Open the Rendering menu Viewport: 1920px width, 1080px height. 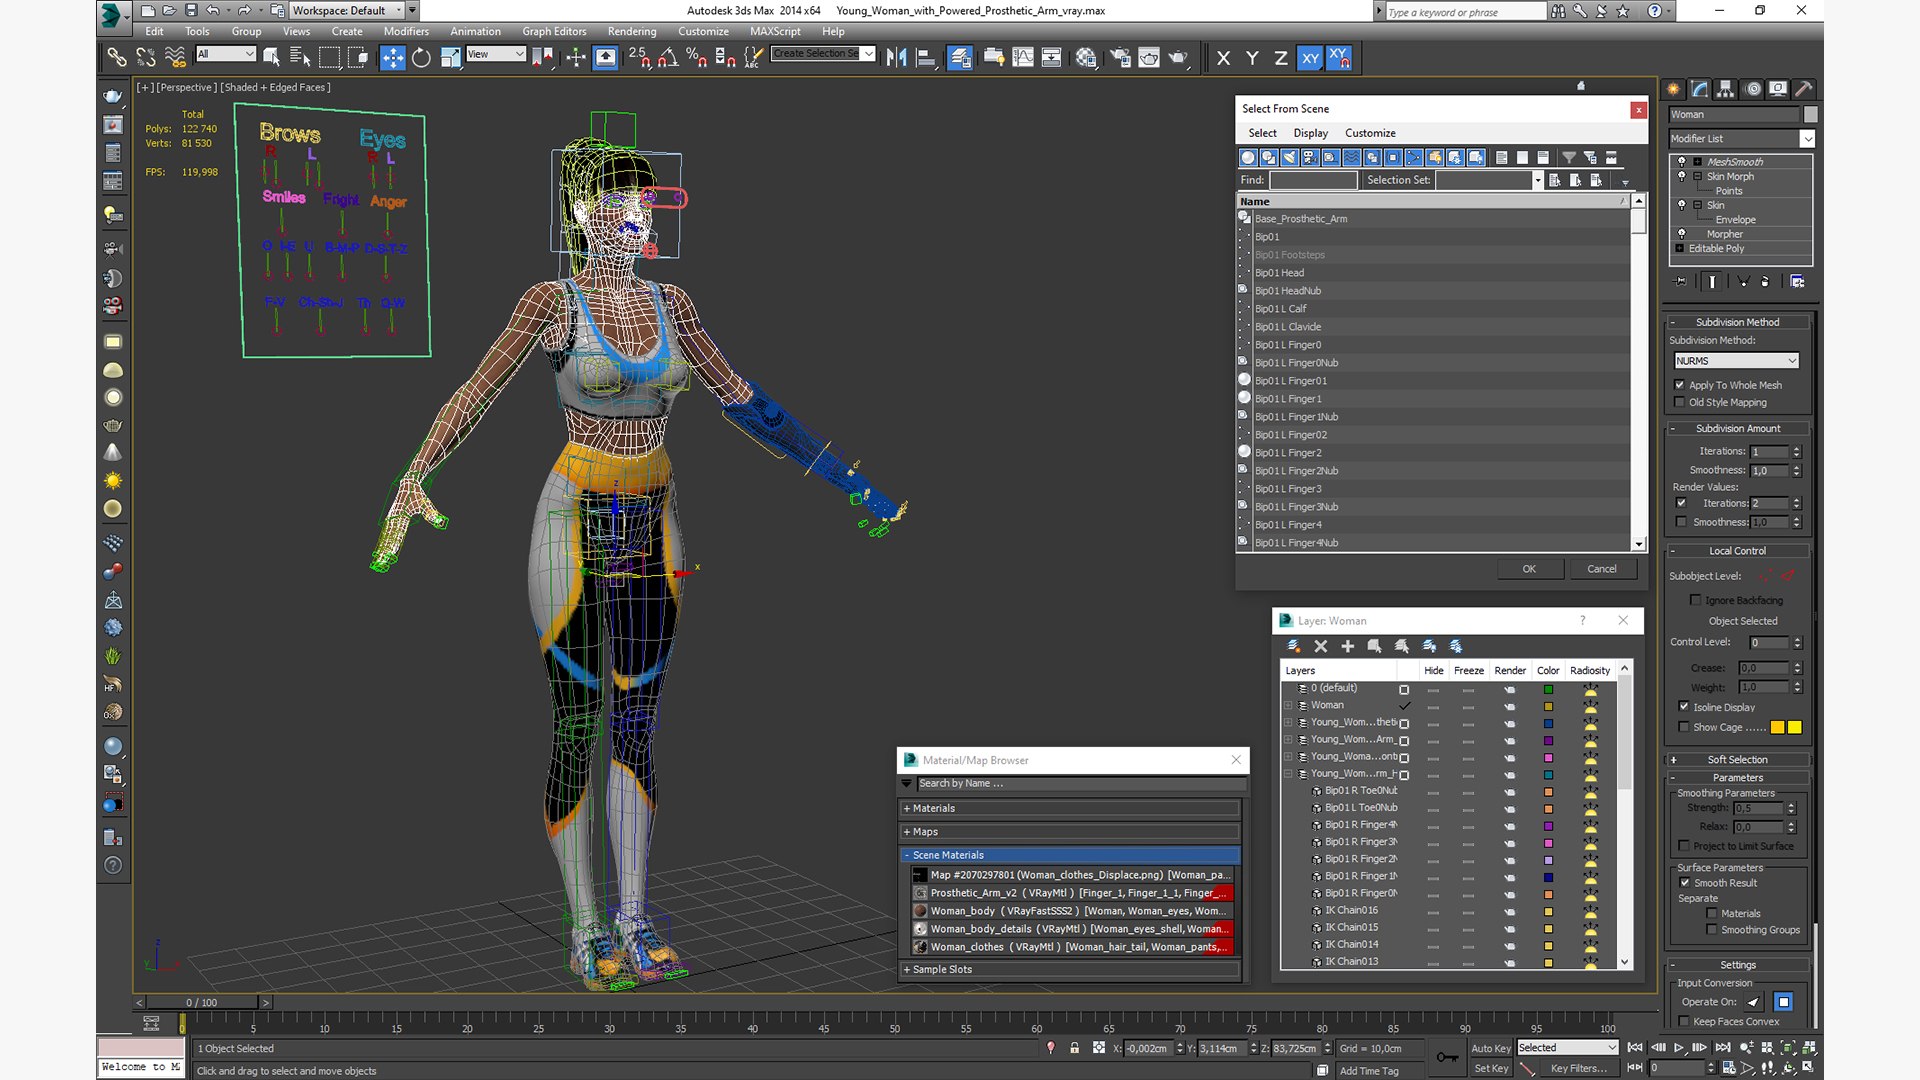[632, 31]
